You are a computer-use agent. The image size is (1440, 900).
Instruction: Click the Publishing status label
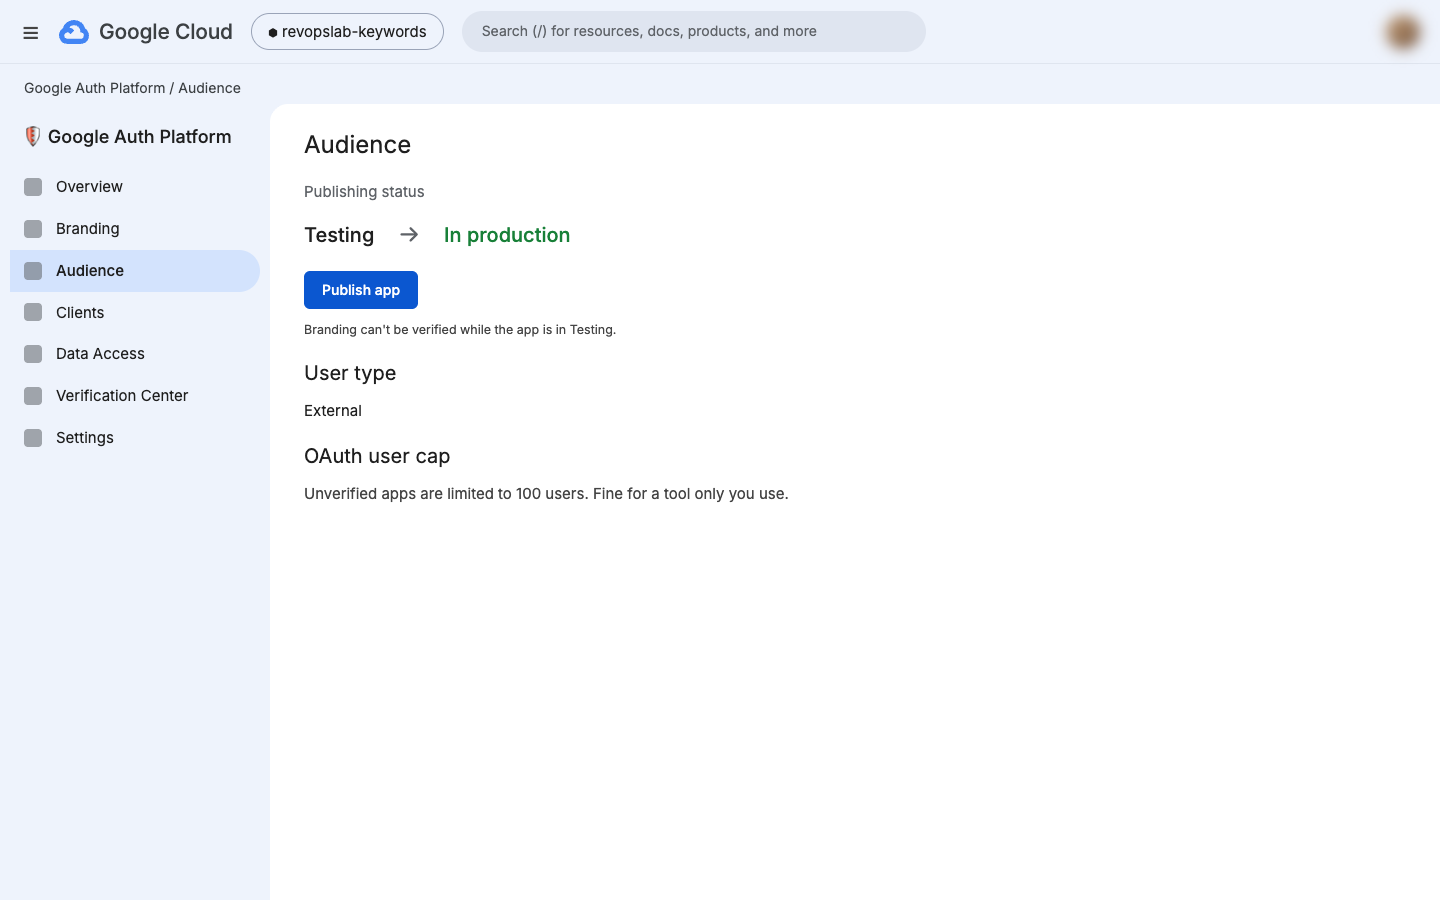coord(364,192)
